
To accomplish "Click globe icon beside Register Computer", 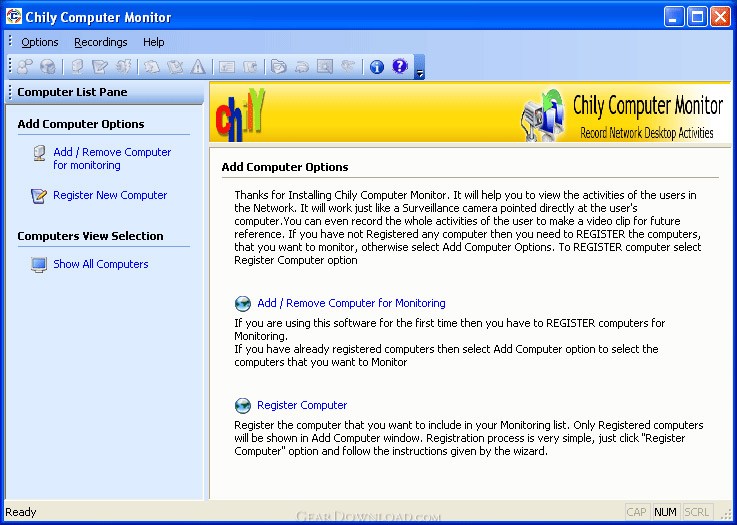I will click(x=243, y=406).
